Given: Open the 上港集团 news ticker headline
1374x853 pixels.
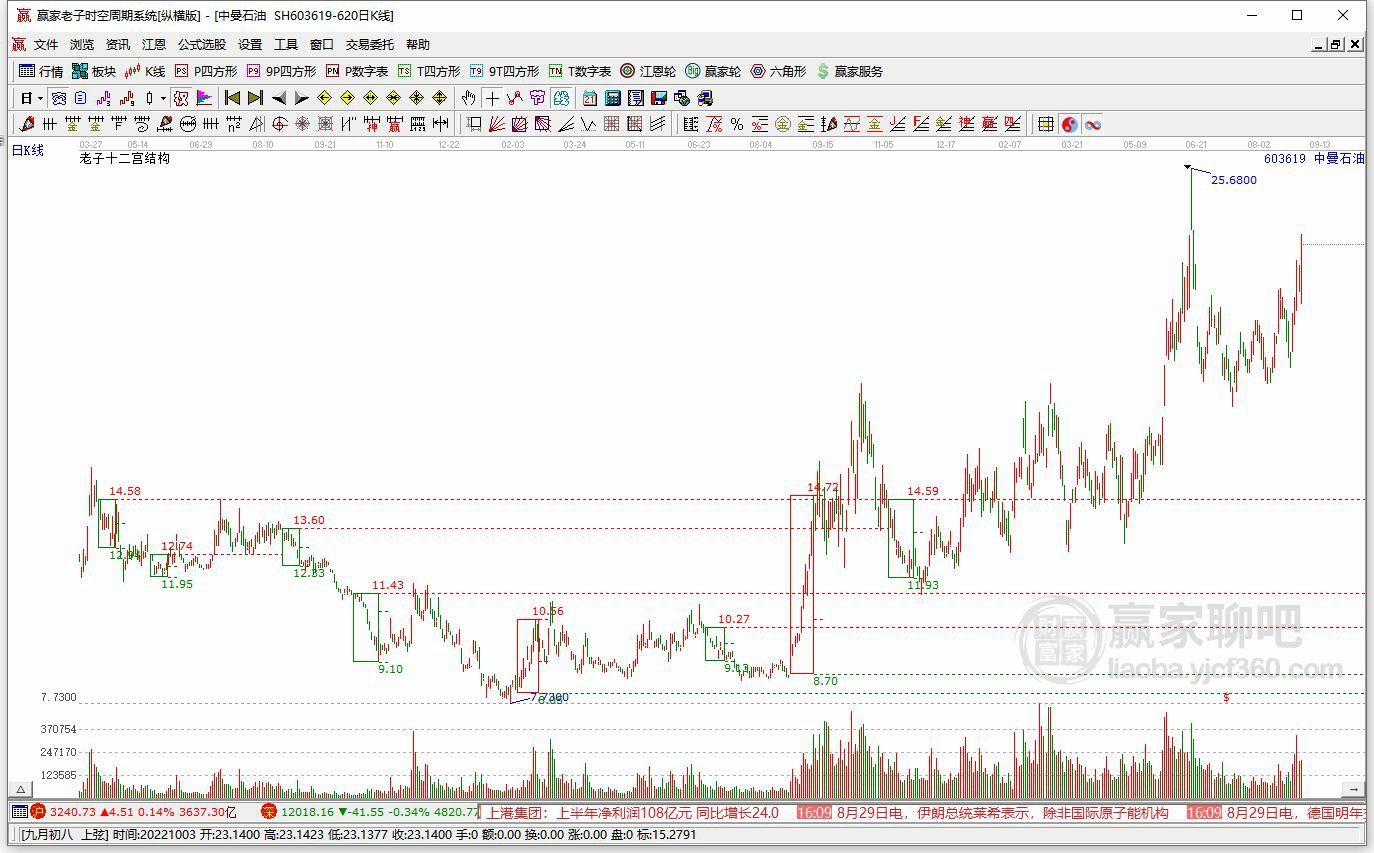Looking at the screenshot, I should [x=632, y=812].
